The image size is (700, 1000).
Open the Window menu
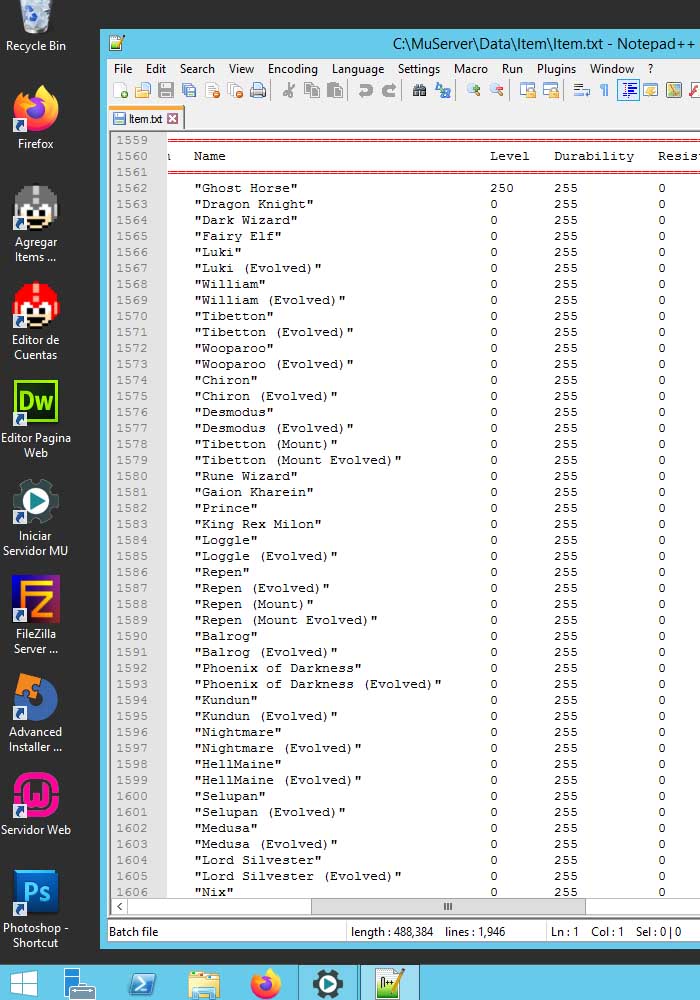click(611, 69)
